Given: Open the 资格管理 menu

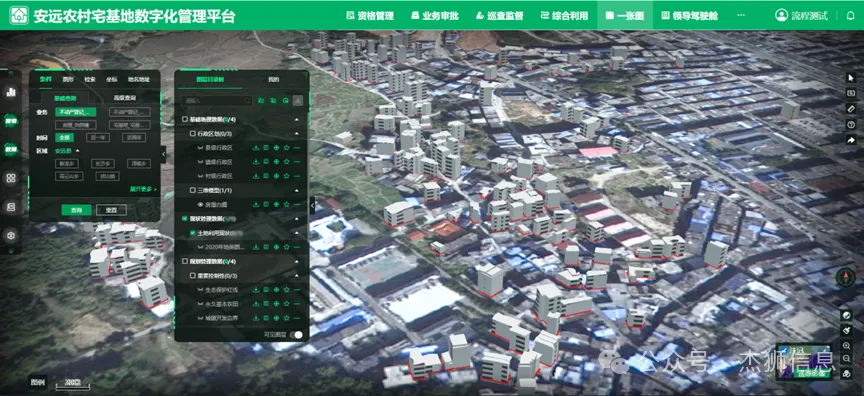Looking at the screenshot, I should click(370, 15).
